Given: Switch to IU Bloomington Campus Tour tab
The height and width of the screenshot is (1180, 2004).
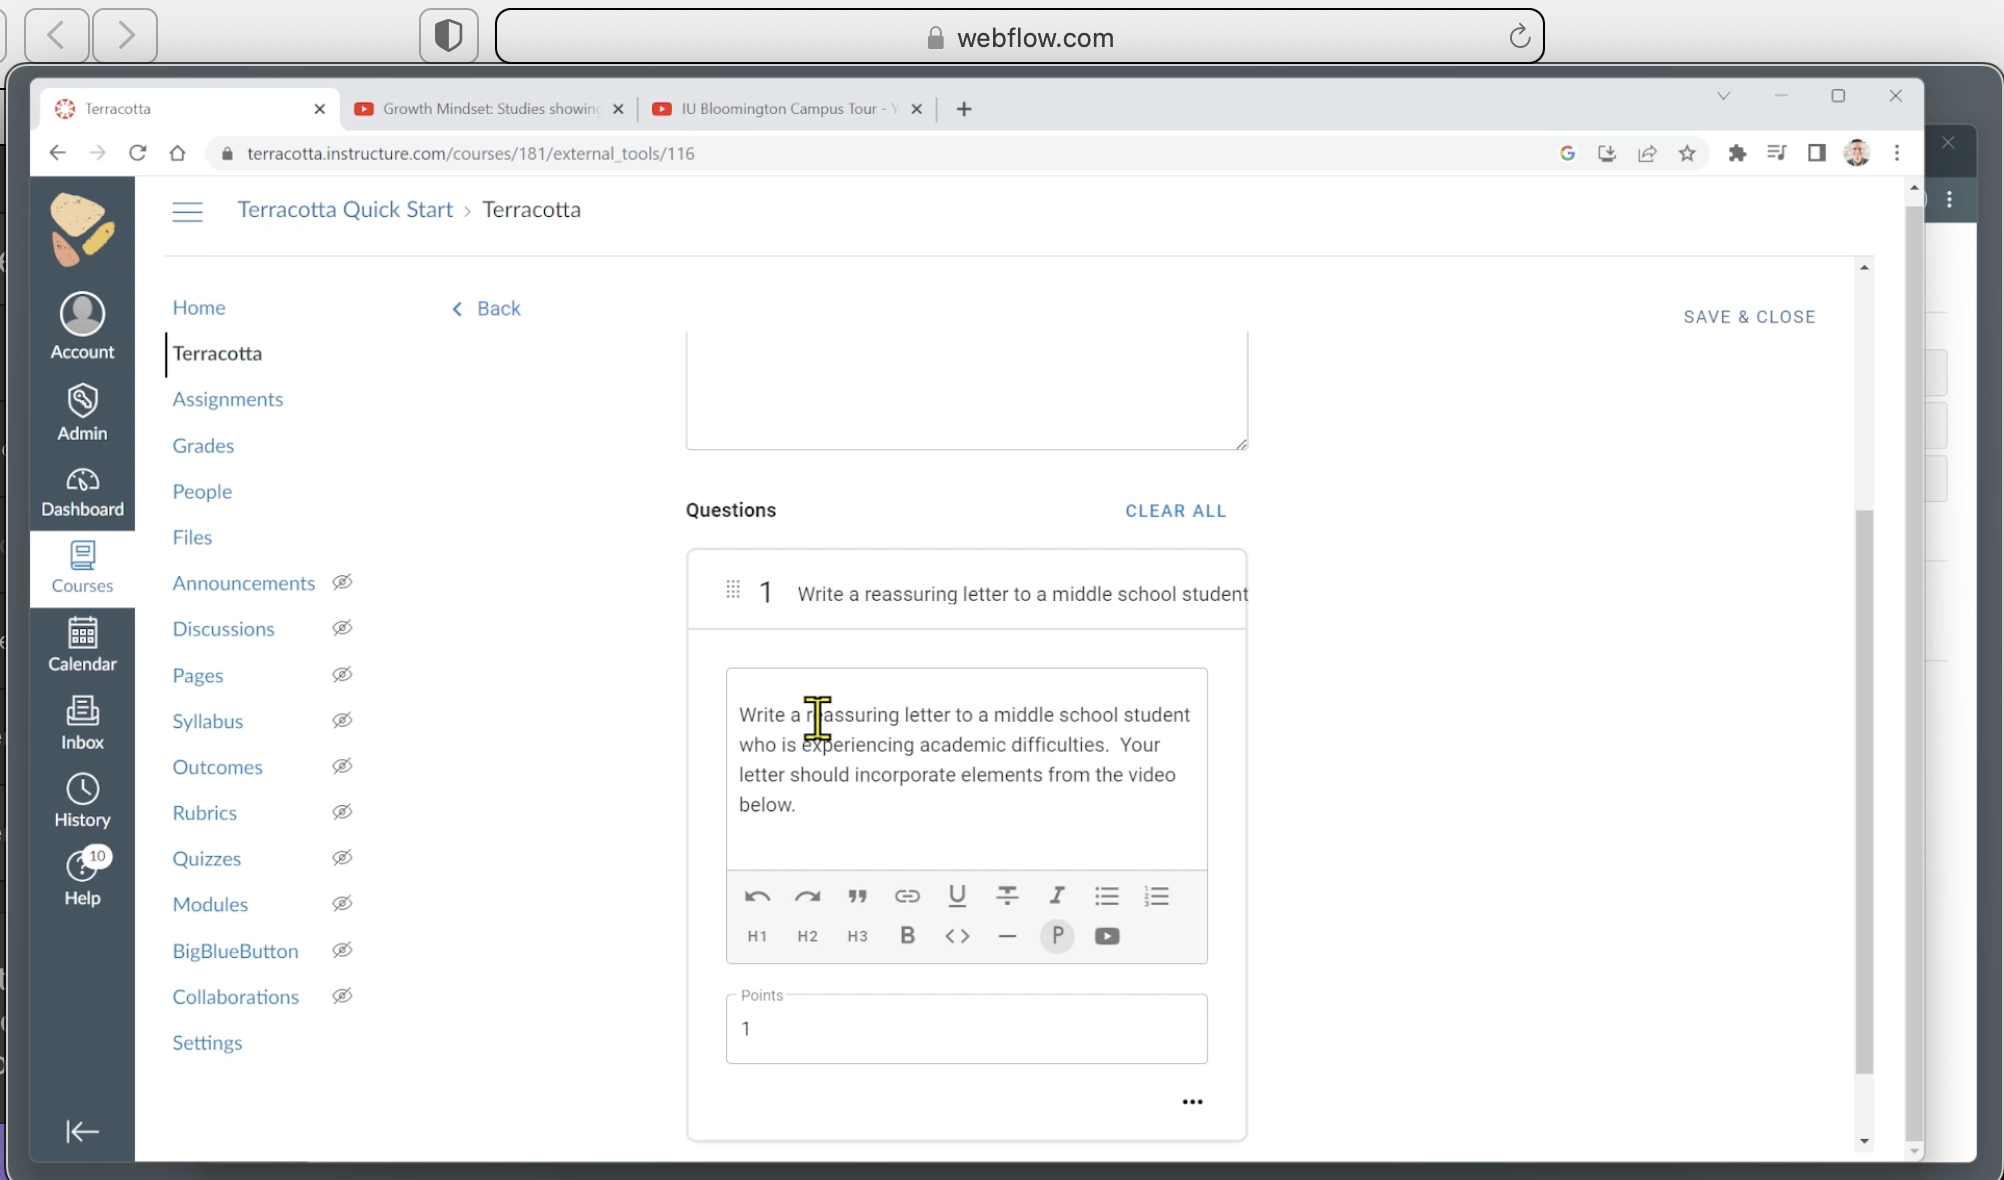Looking at the screenshot, I should pos(787,108).
